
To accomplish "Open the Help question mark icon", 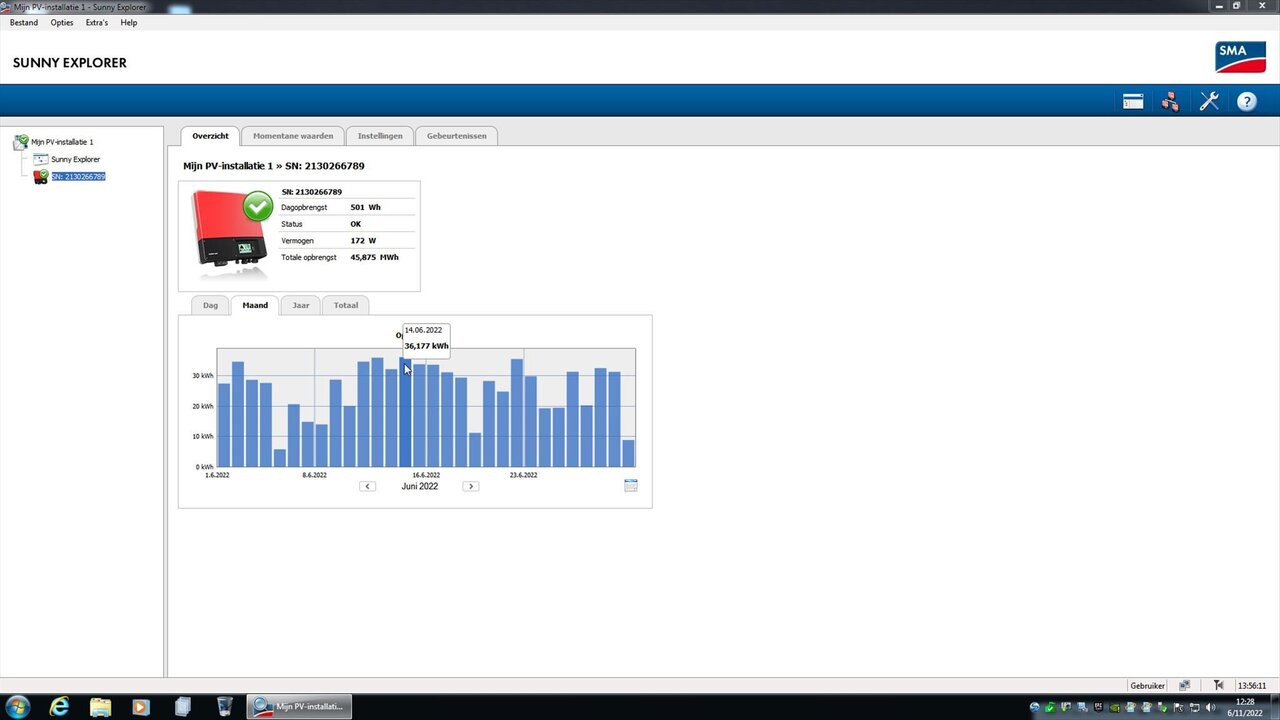I will (x=1246, y=100).
